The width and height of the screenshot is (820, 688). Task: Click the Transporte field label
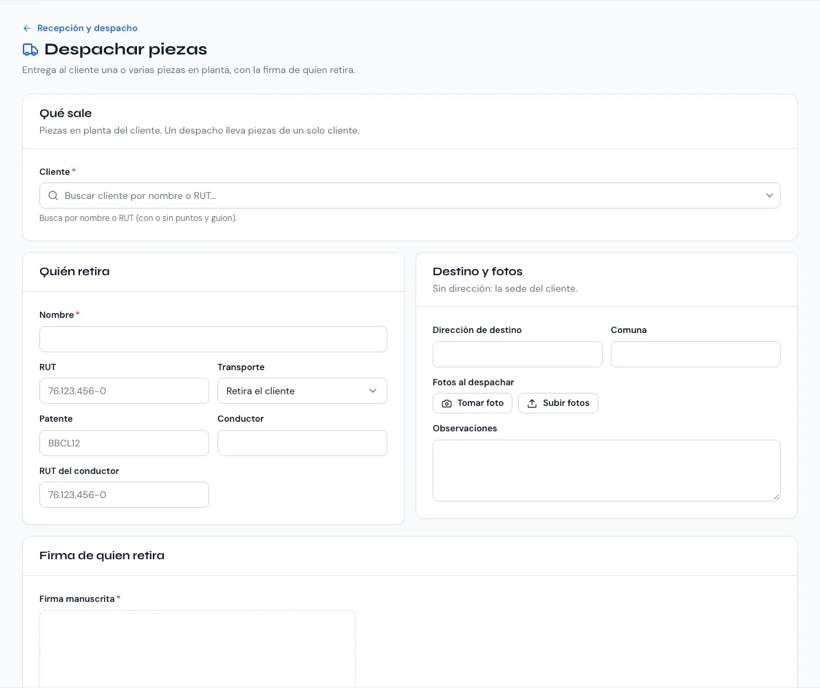[241, 367]
